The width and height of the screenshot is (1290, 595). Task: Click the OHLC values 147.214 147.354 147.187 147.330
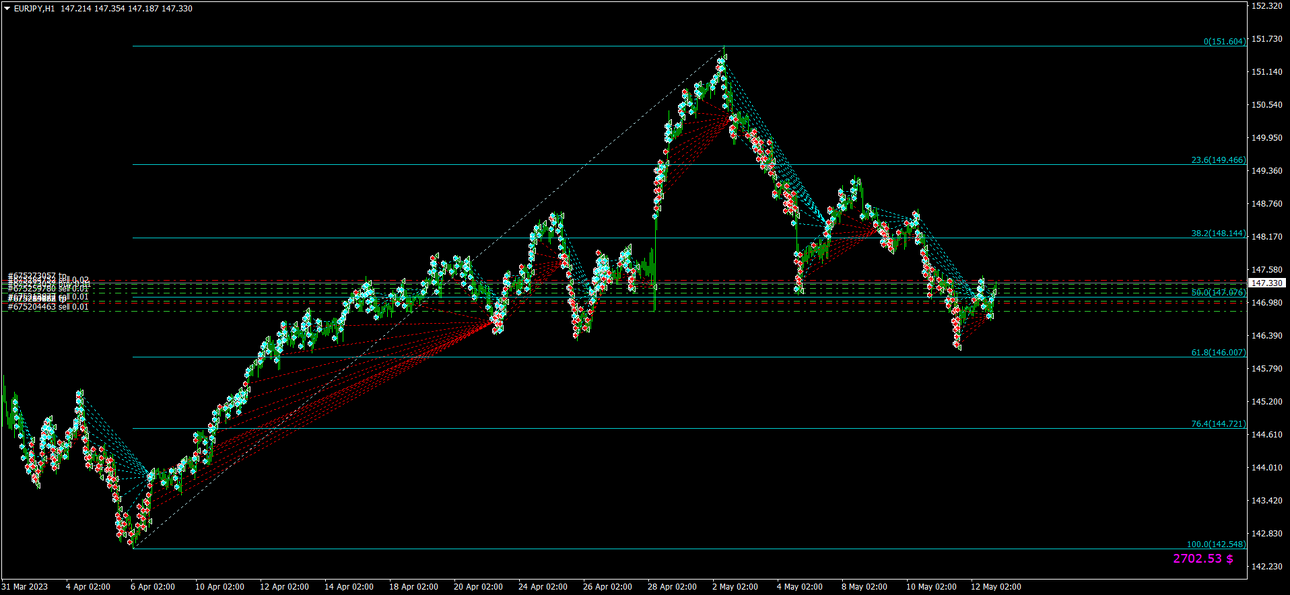coord(127,8)
